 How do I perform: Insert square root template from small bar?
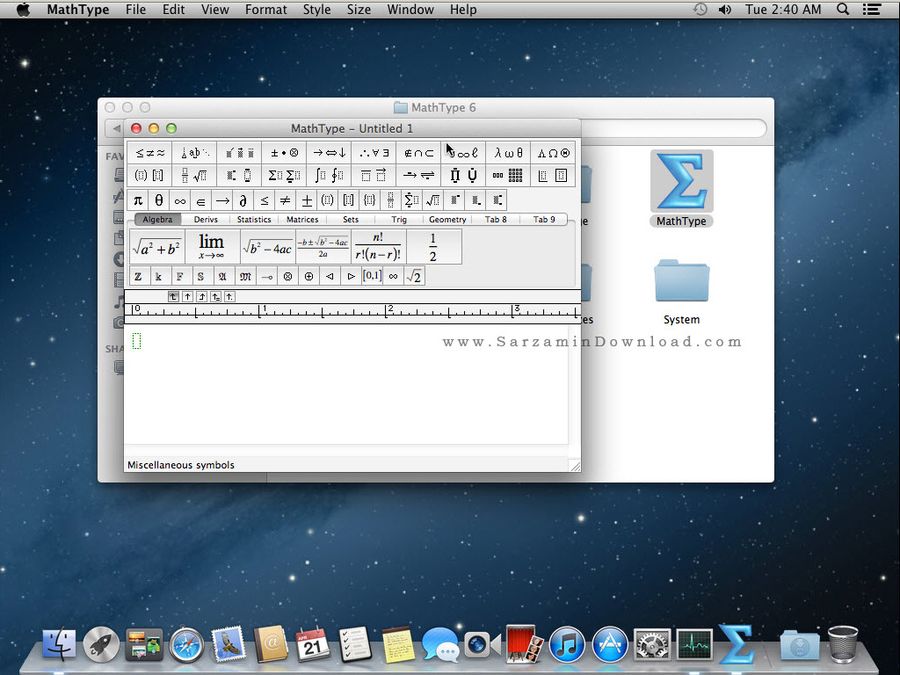pos(433,200)
